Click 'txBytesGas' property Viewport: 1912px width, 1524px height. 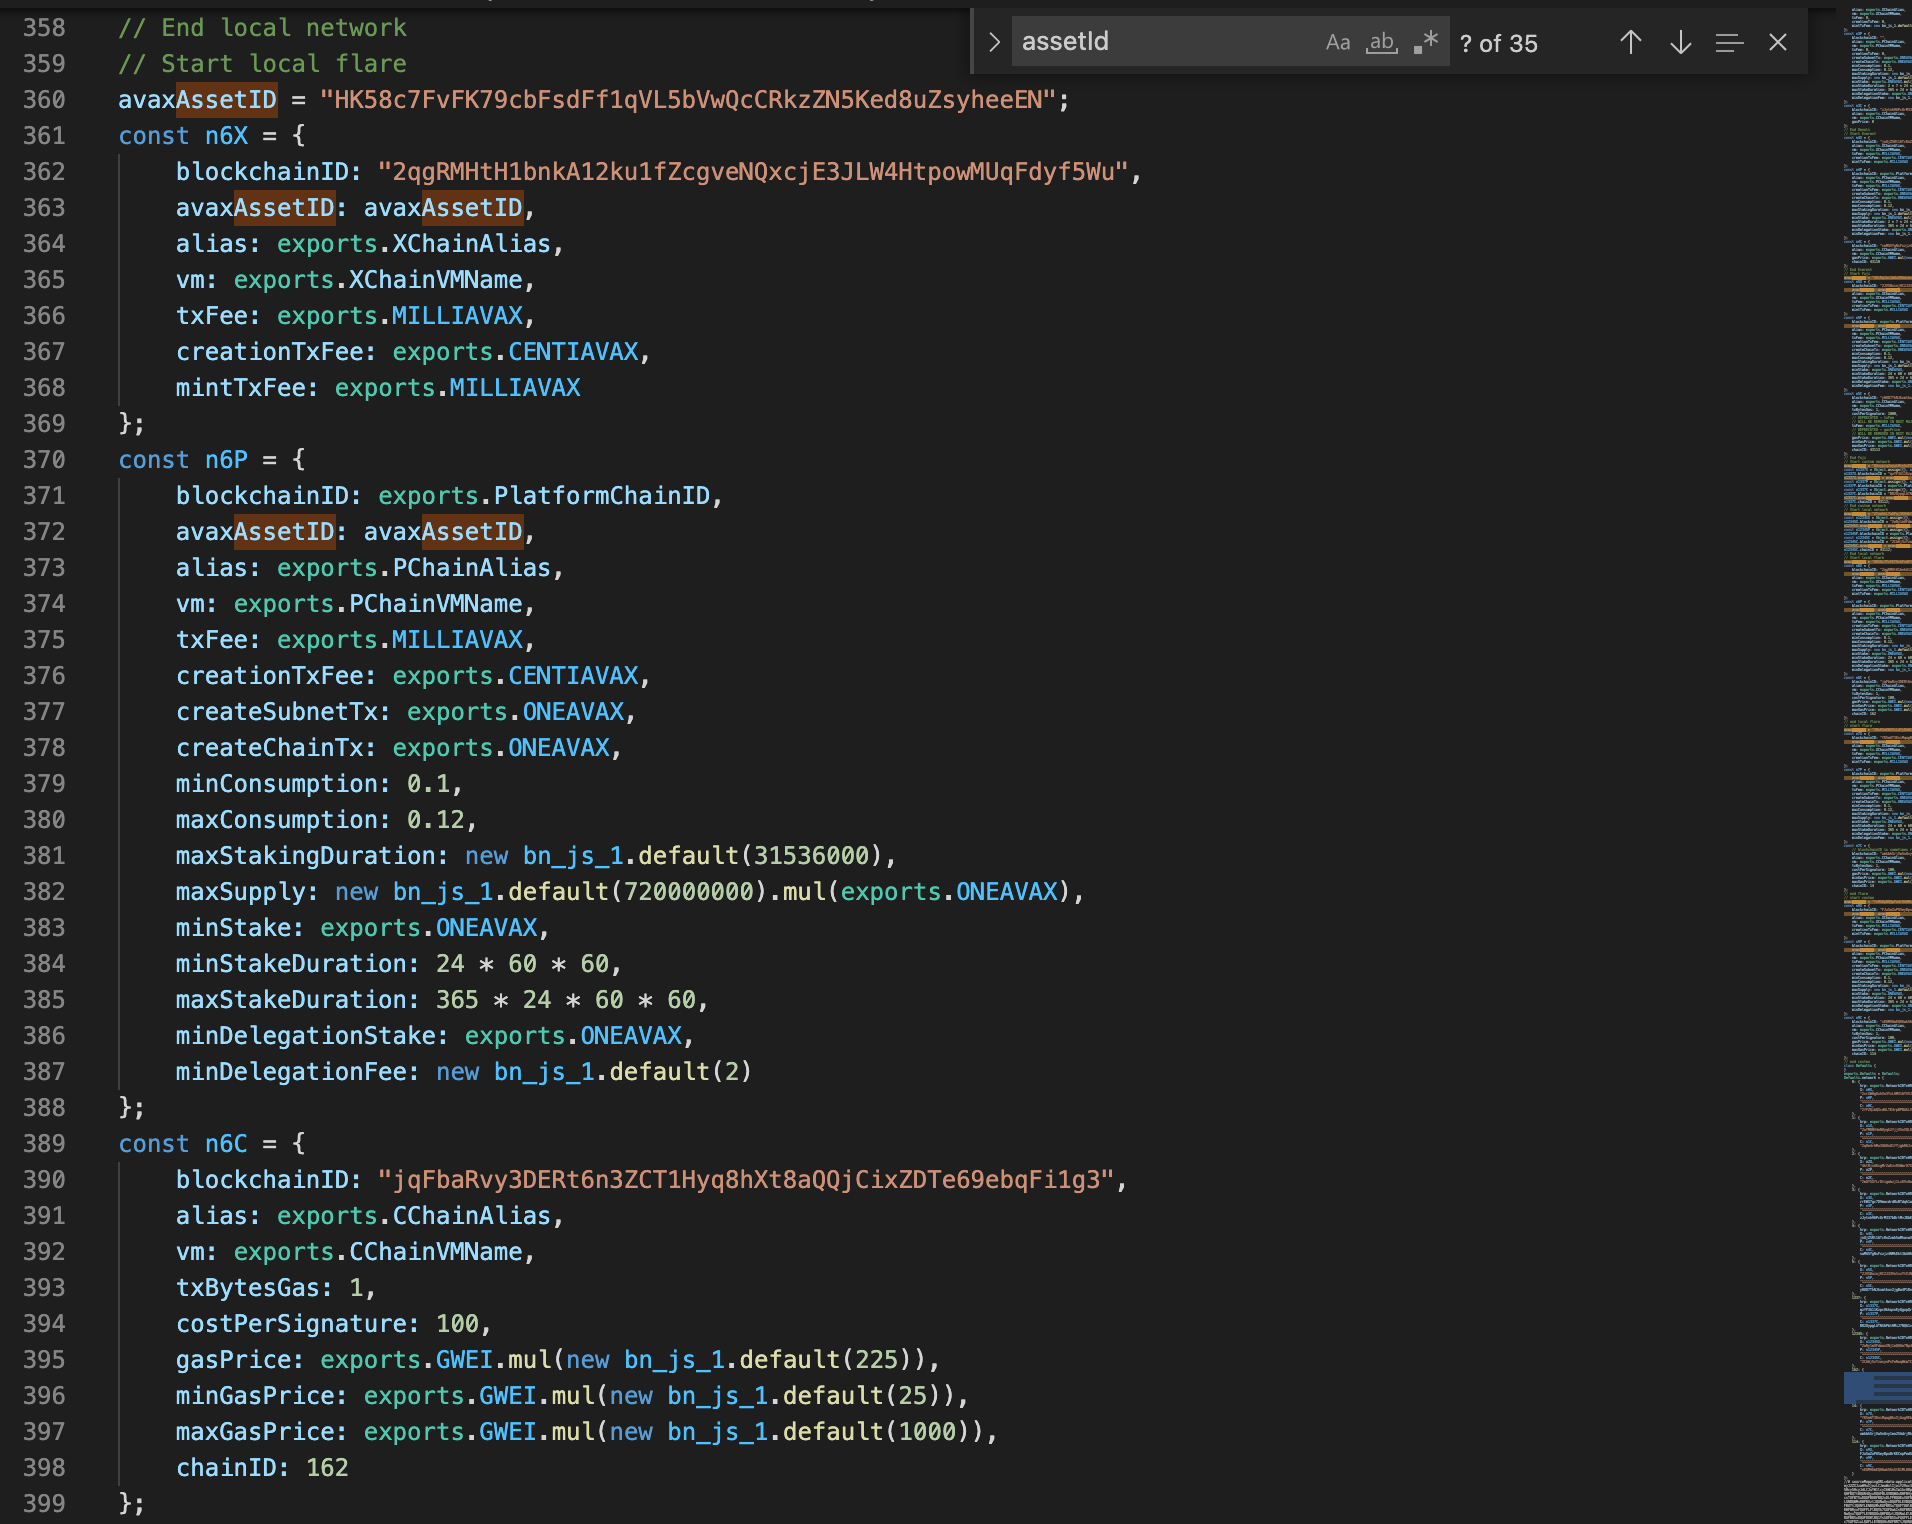[x=248, y=1287]
